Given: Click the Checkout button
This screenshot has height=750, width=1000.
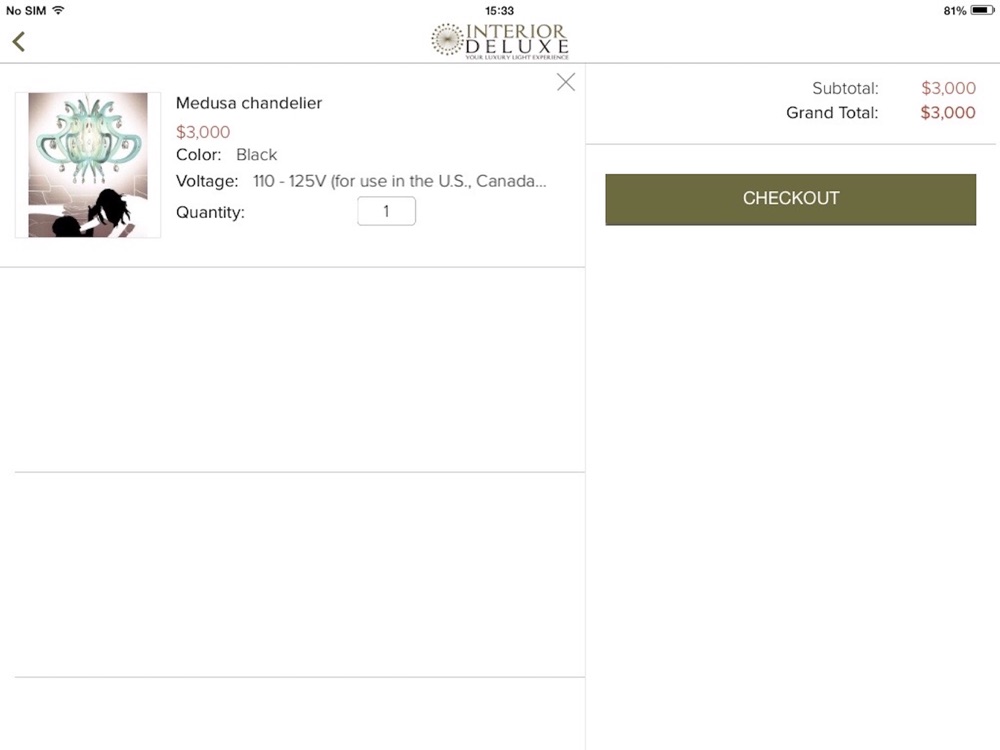Looking at the screenshot, I should [x=790, y=199].
